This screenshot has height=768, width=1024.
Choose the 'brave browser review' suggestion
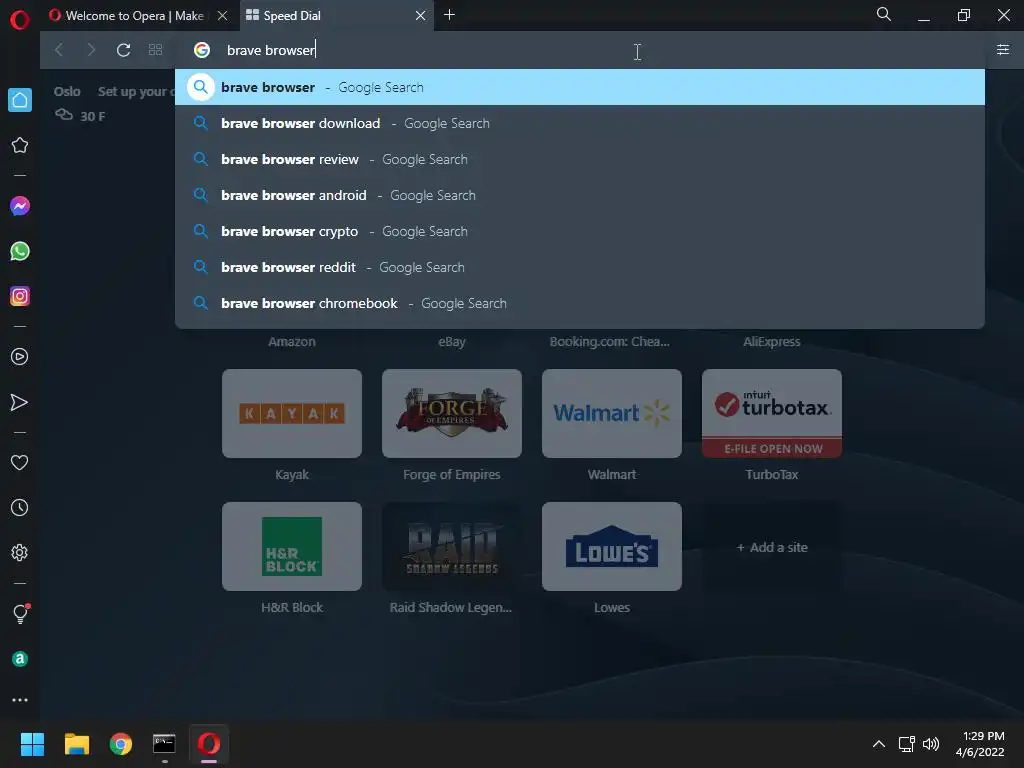(x=580, y=159)
